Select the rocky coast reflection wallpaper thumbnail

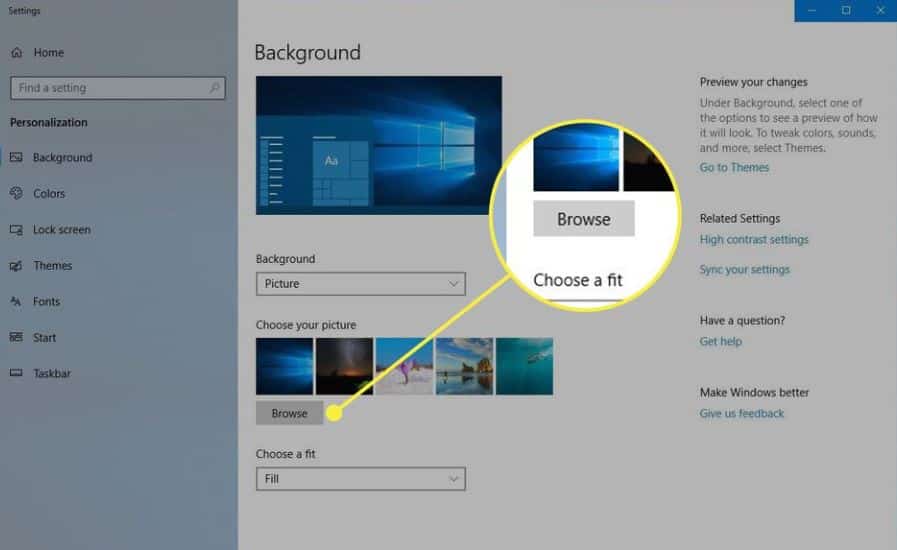pos(464,366)
